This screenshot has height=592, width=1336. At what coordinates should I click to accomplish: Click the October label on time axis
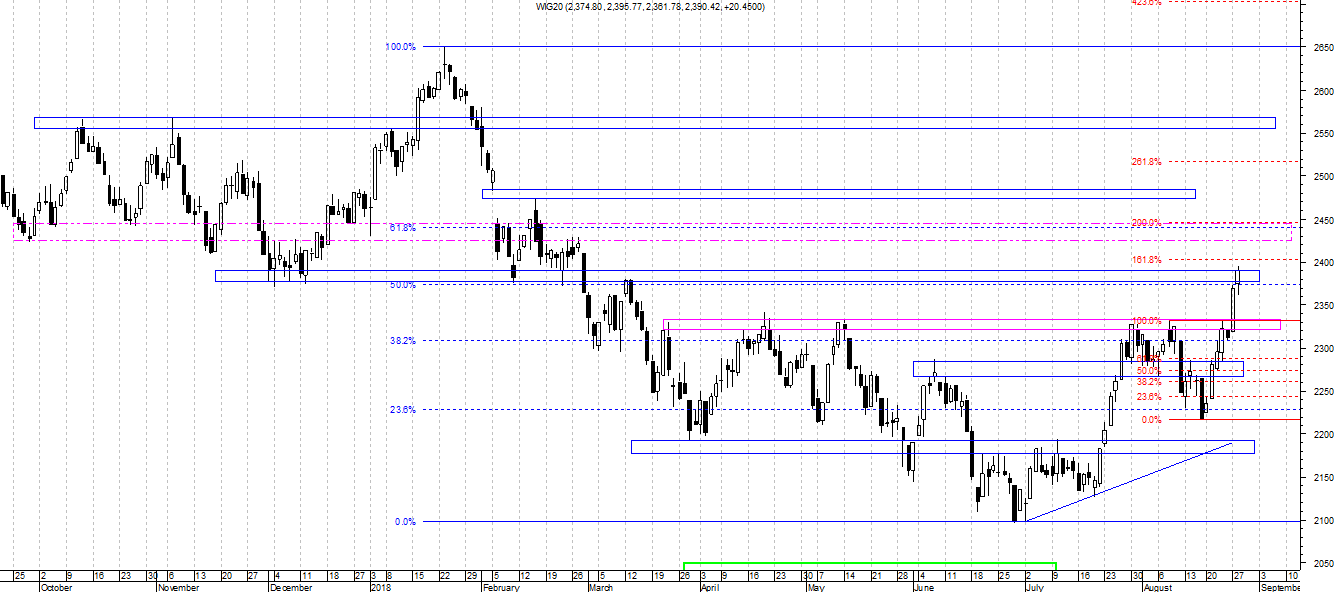(x=56, y=588)
